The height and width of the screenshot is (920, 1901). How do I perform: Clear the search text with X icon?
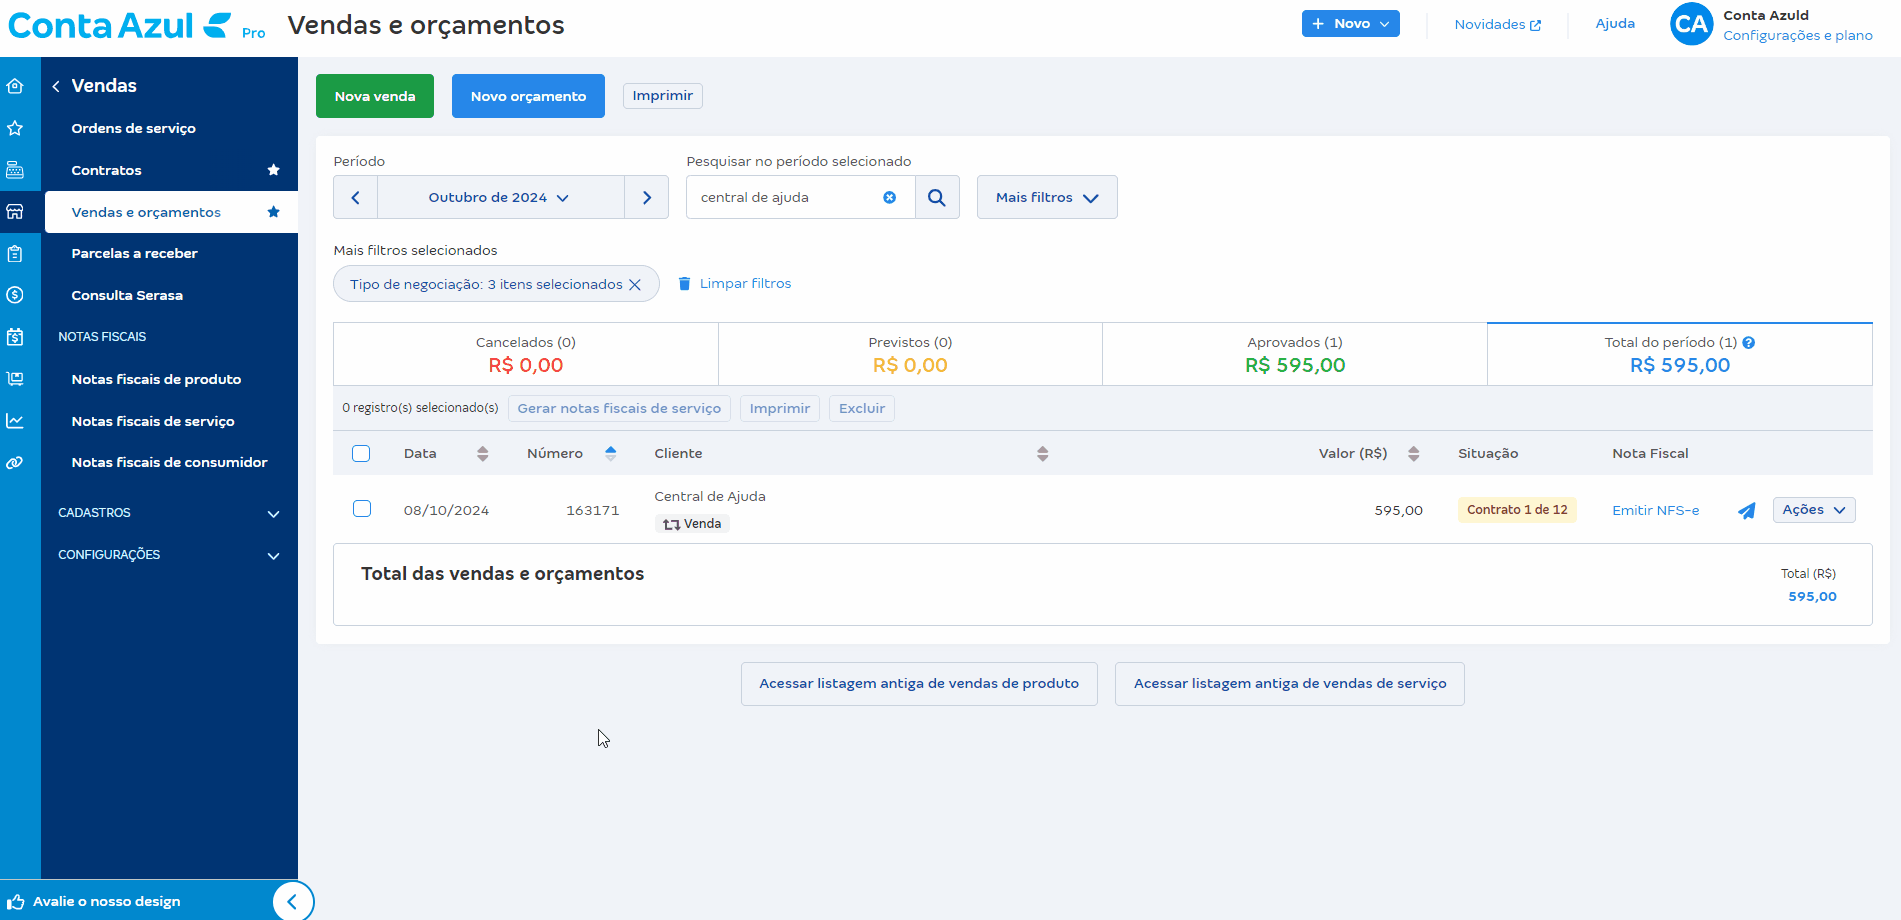889,198
